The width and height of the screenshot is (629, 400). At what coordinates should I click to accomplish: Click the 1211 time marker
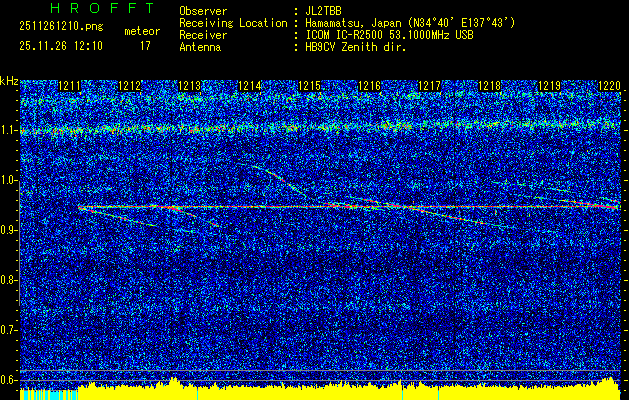tap(70, 87)
